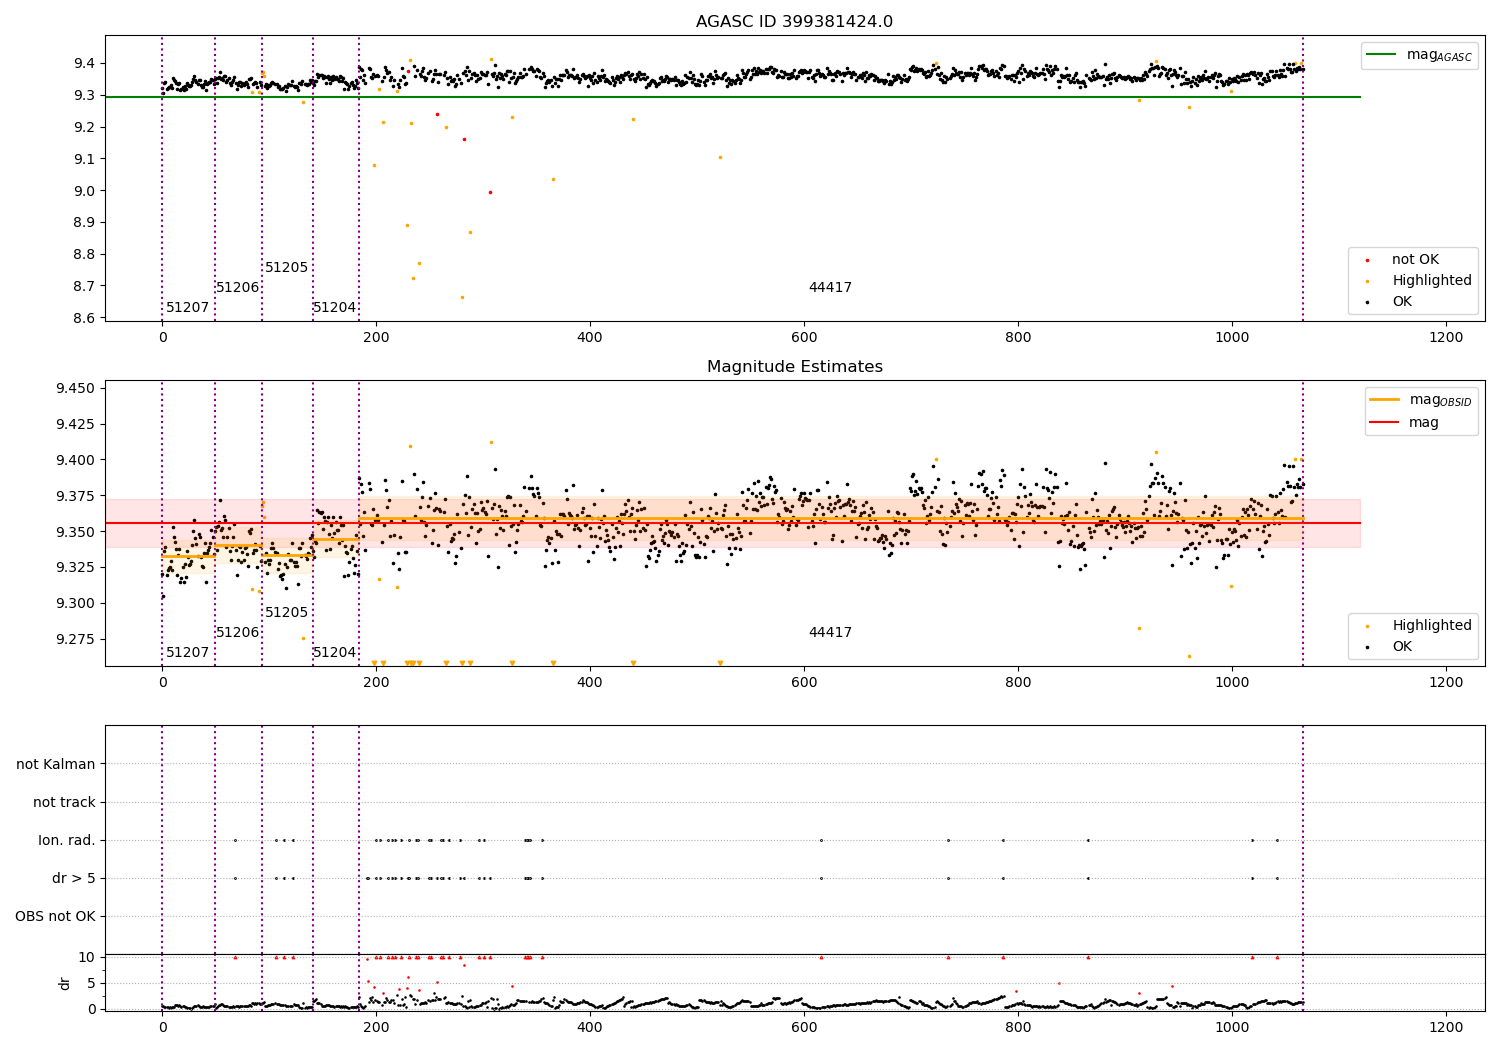Click the "dr > 5" row label

(74, 879)
